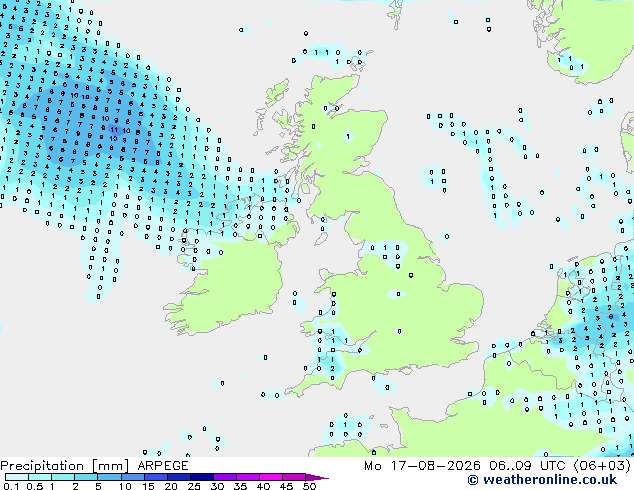Click the 'Mo 17-08-2026' forecast date

(x=422, y=466)
